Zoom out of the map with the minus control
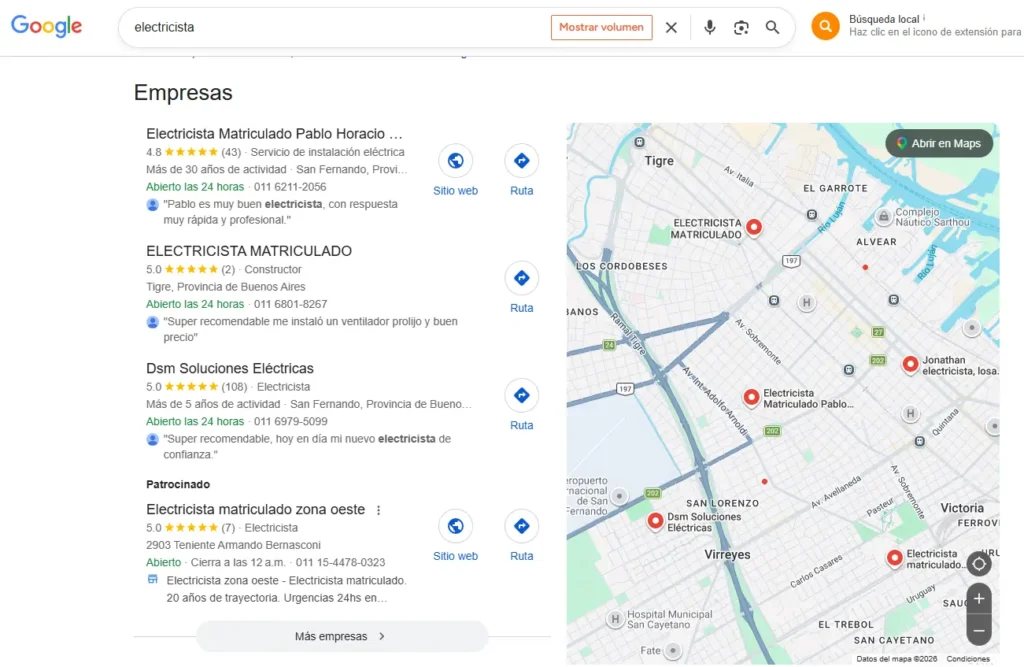 [978, 630]
